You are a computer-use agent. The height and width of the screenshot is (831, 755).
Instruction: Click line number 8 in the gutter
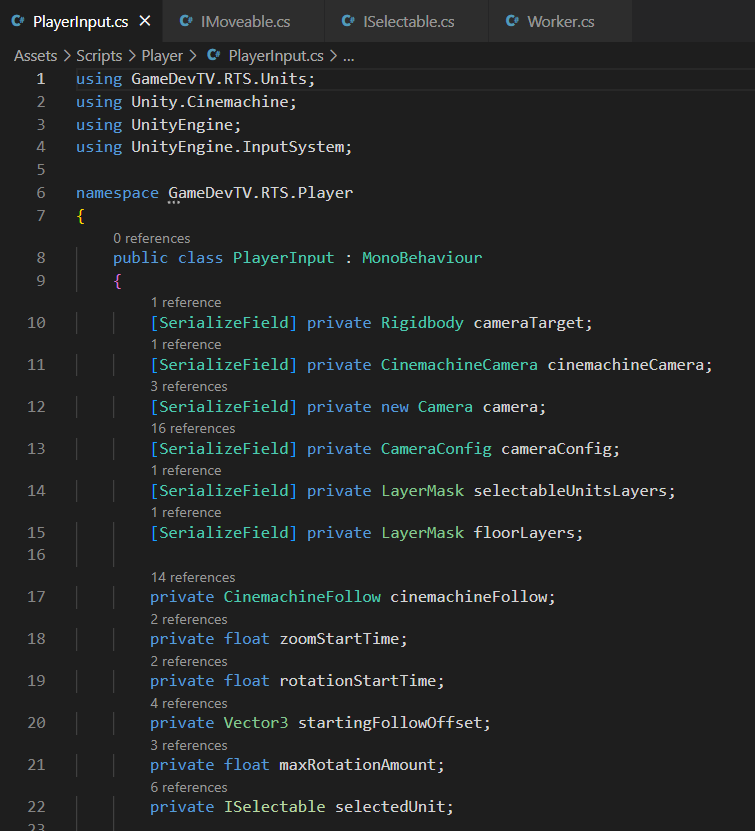[x=41, y=258]
